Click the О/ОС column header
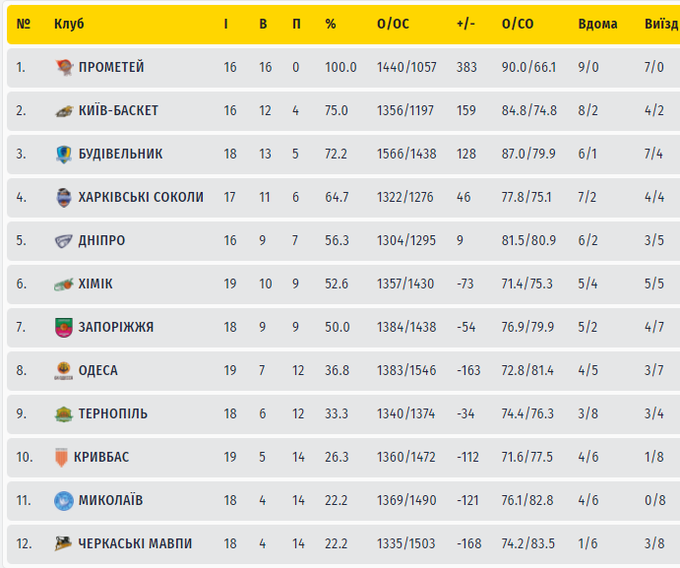Screen dimensions: 680x568 tap(394, 24)
